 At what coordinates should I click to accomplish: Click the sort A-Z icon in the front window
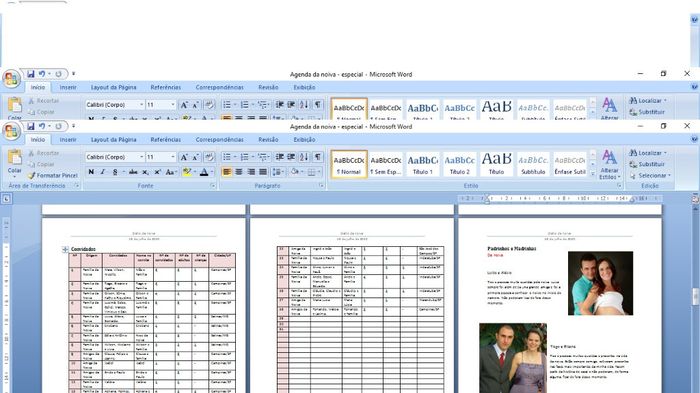click(304, 157)
